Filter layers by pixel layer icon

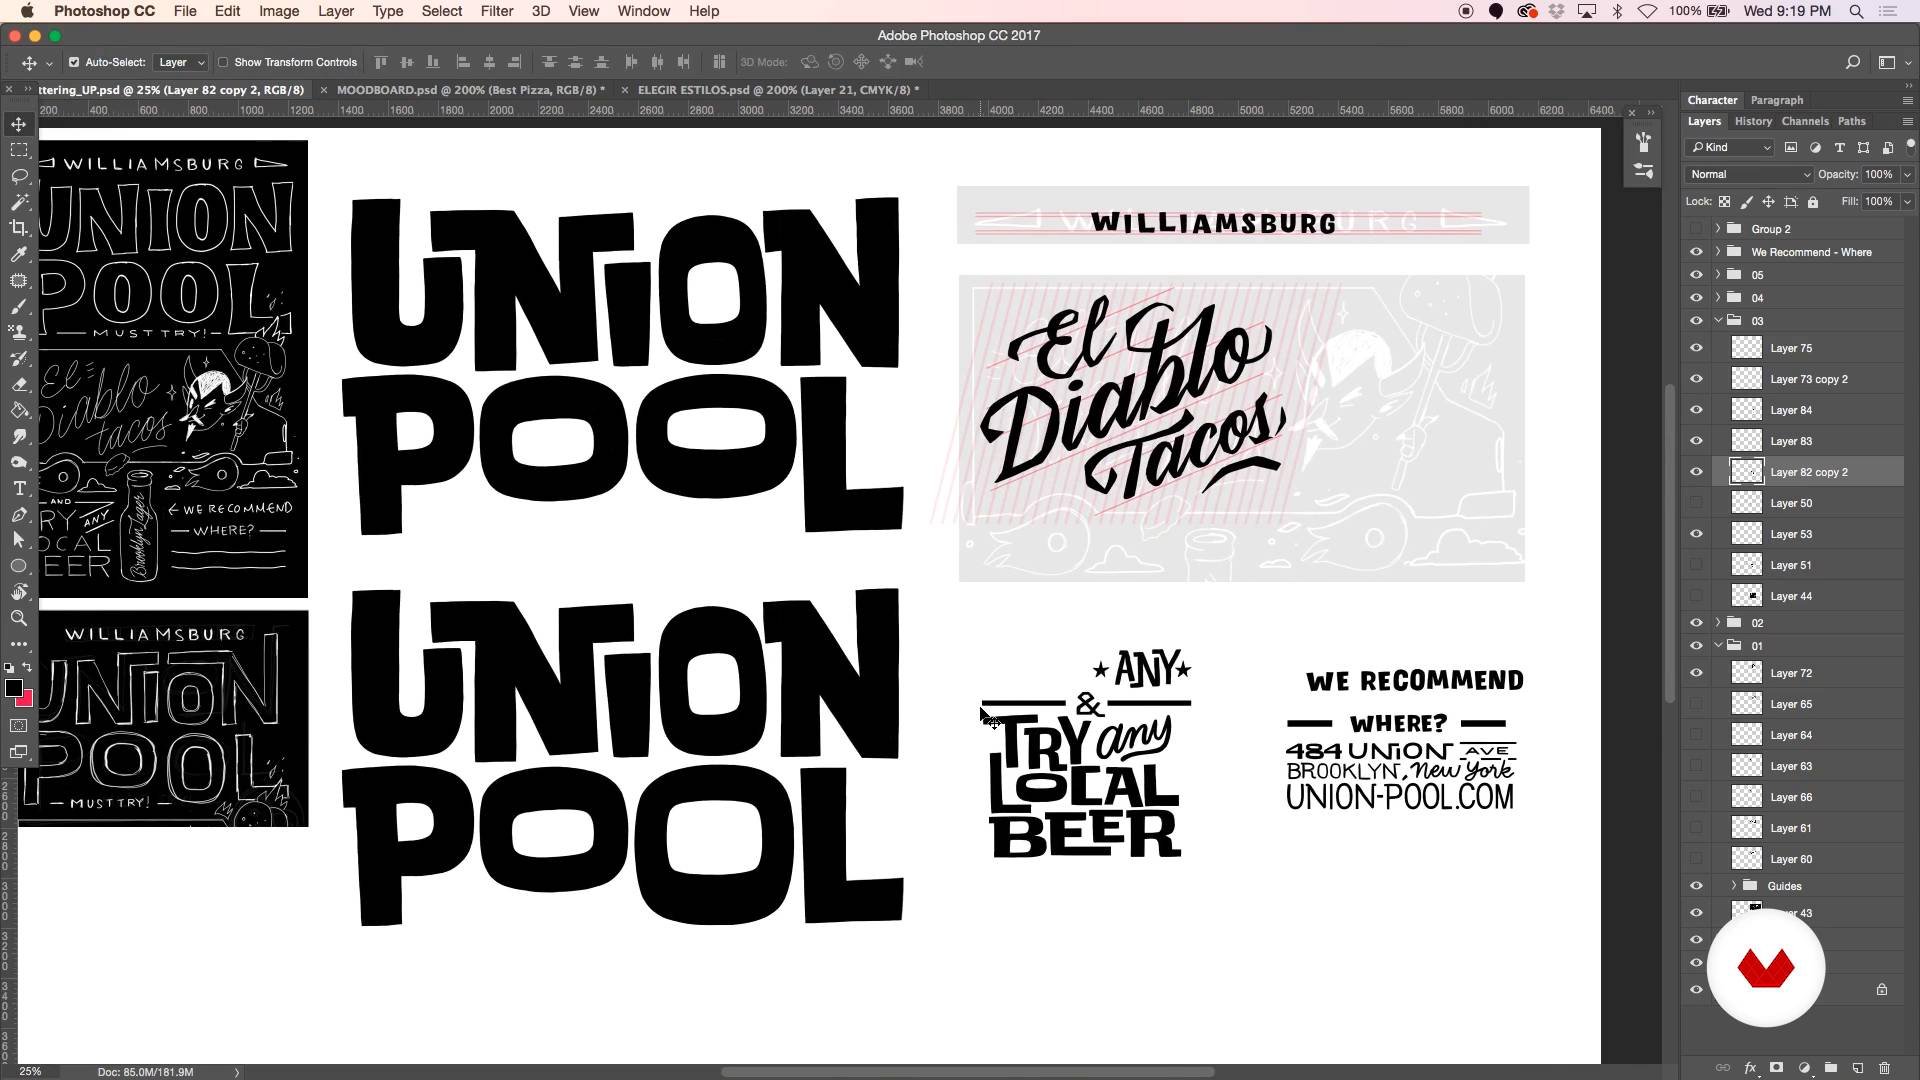1791,147
